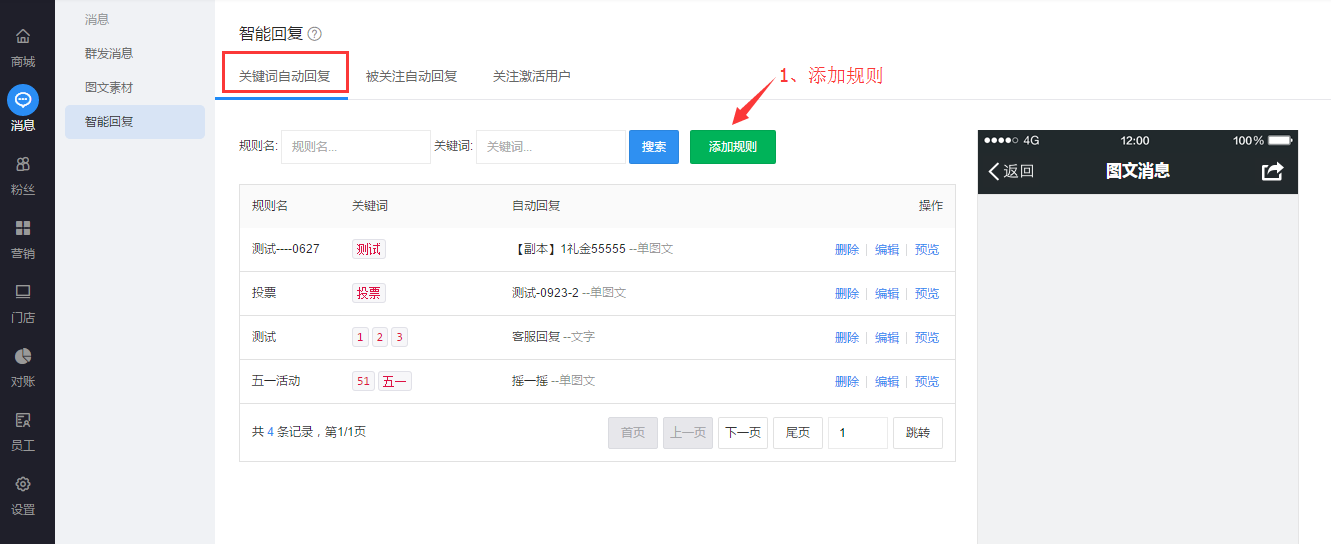Select 群发消息 in the side menu

pyautogui.click(x=109, y=54)
